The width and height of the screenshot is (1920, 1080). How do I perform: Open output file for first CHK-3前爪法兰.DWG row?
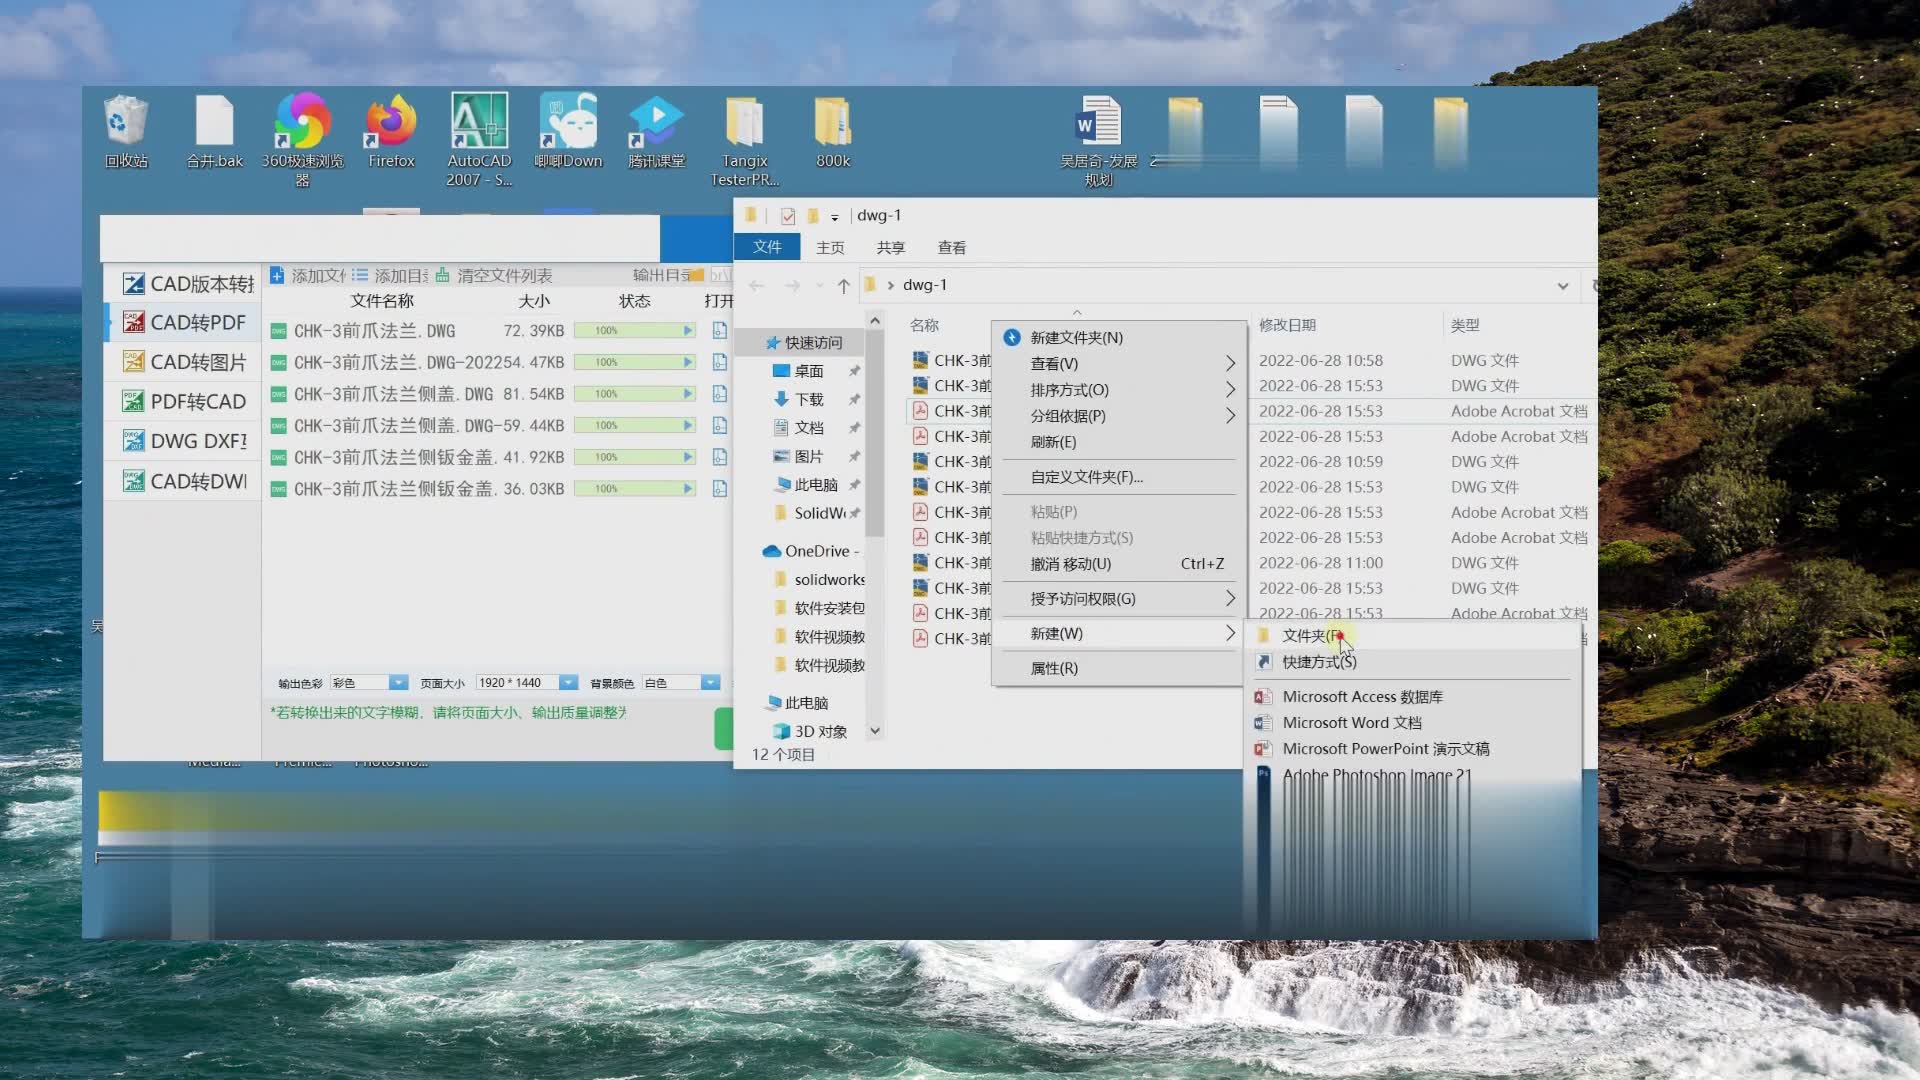(719, 330)
